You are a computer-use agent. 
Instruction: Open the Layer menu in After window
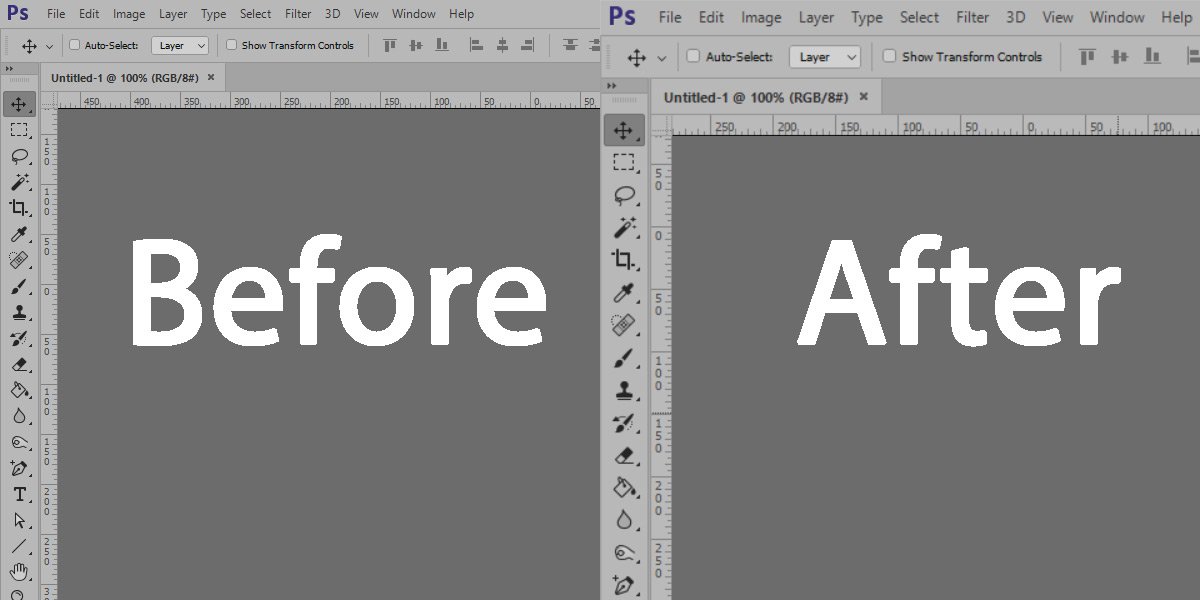click(816, 17)
